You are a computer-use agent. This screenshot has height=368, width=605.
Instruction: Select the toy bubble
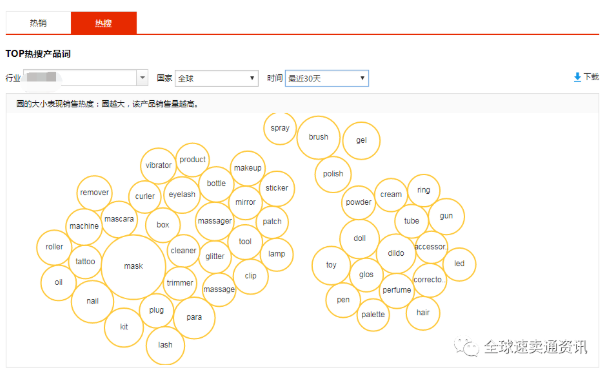pyautogui.click(x=331, y=265)
